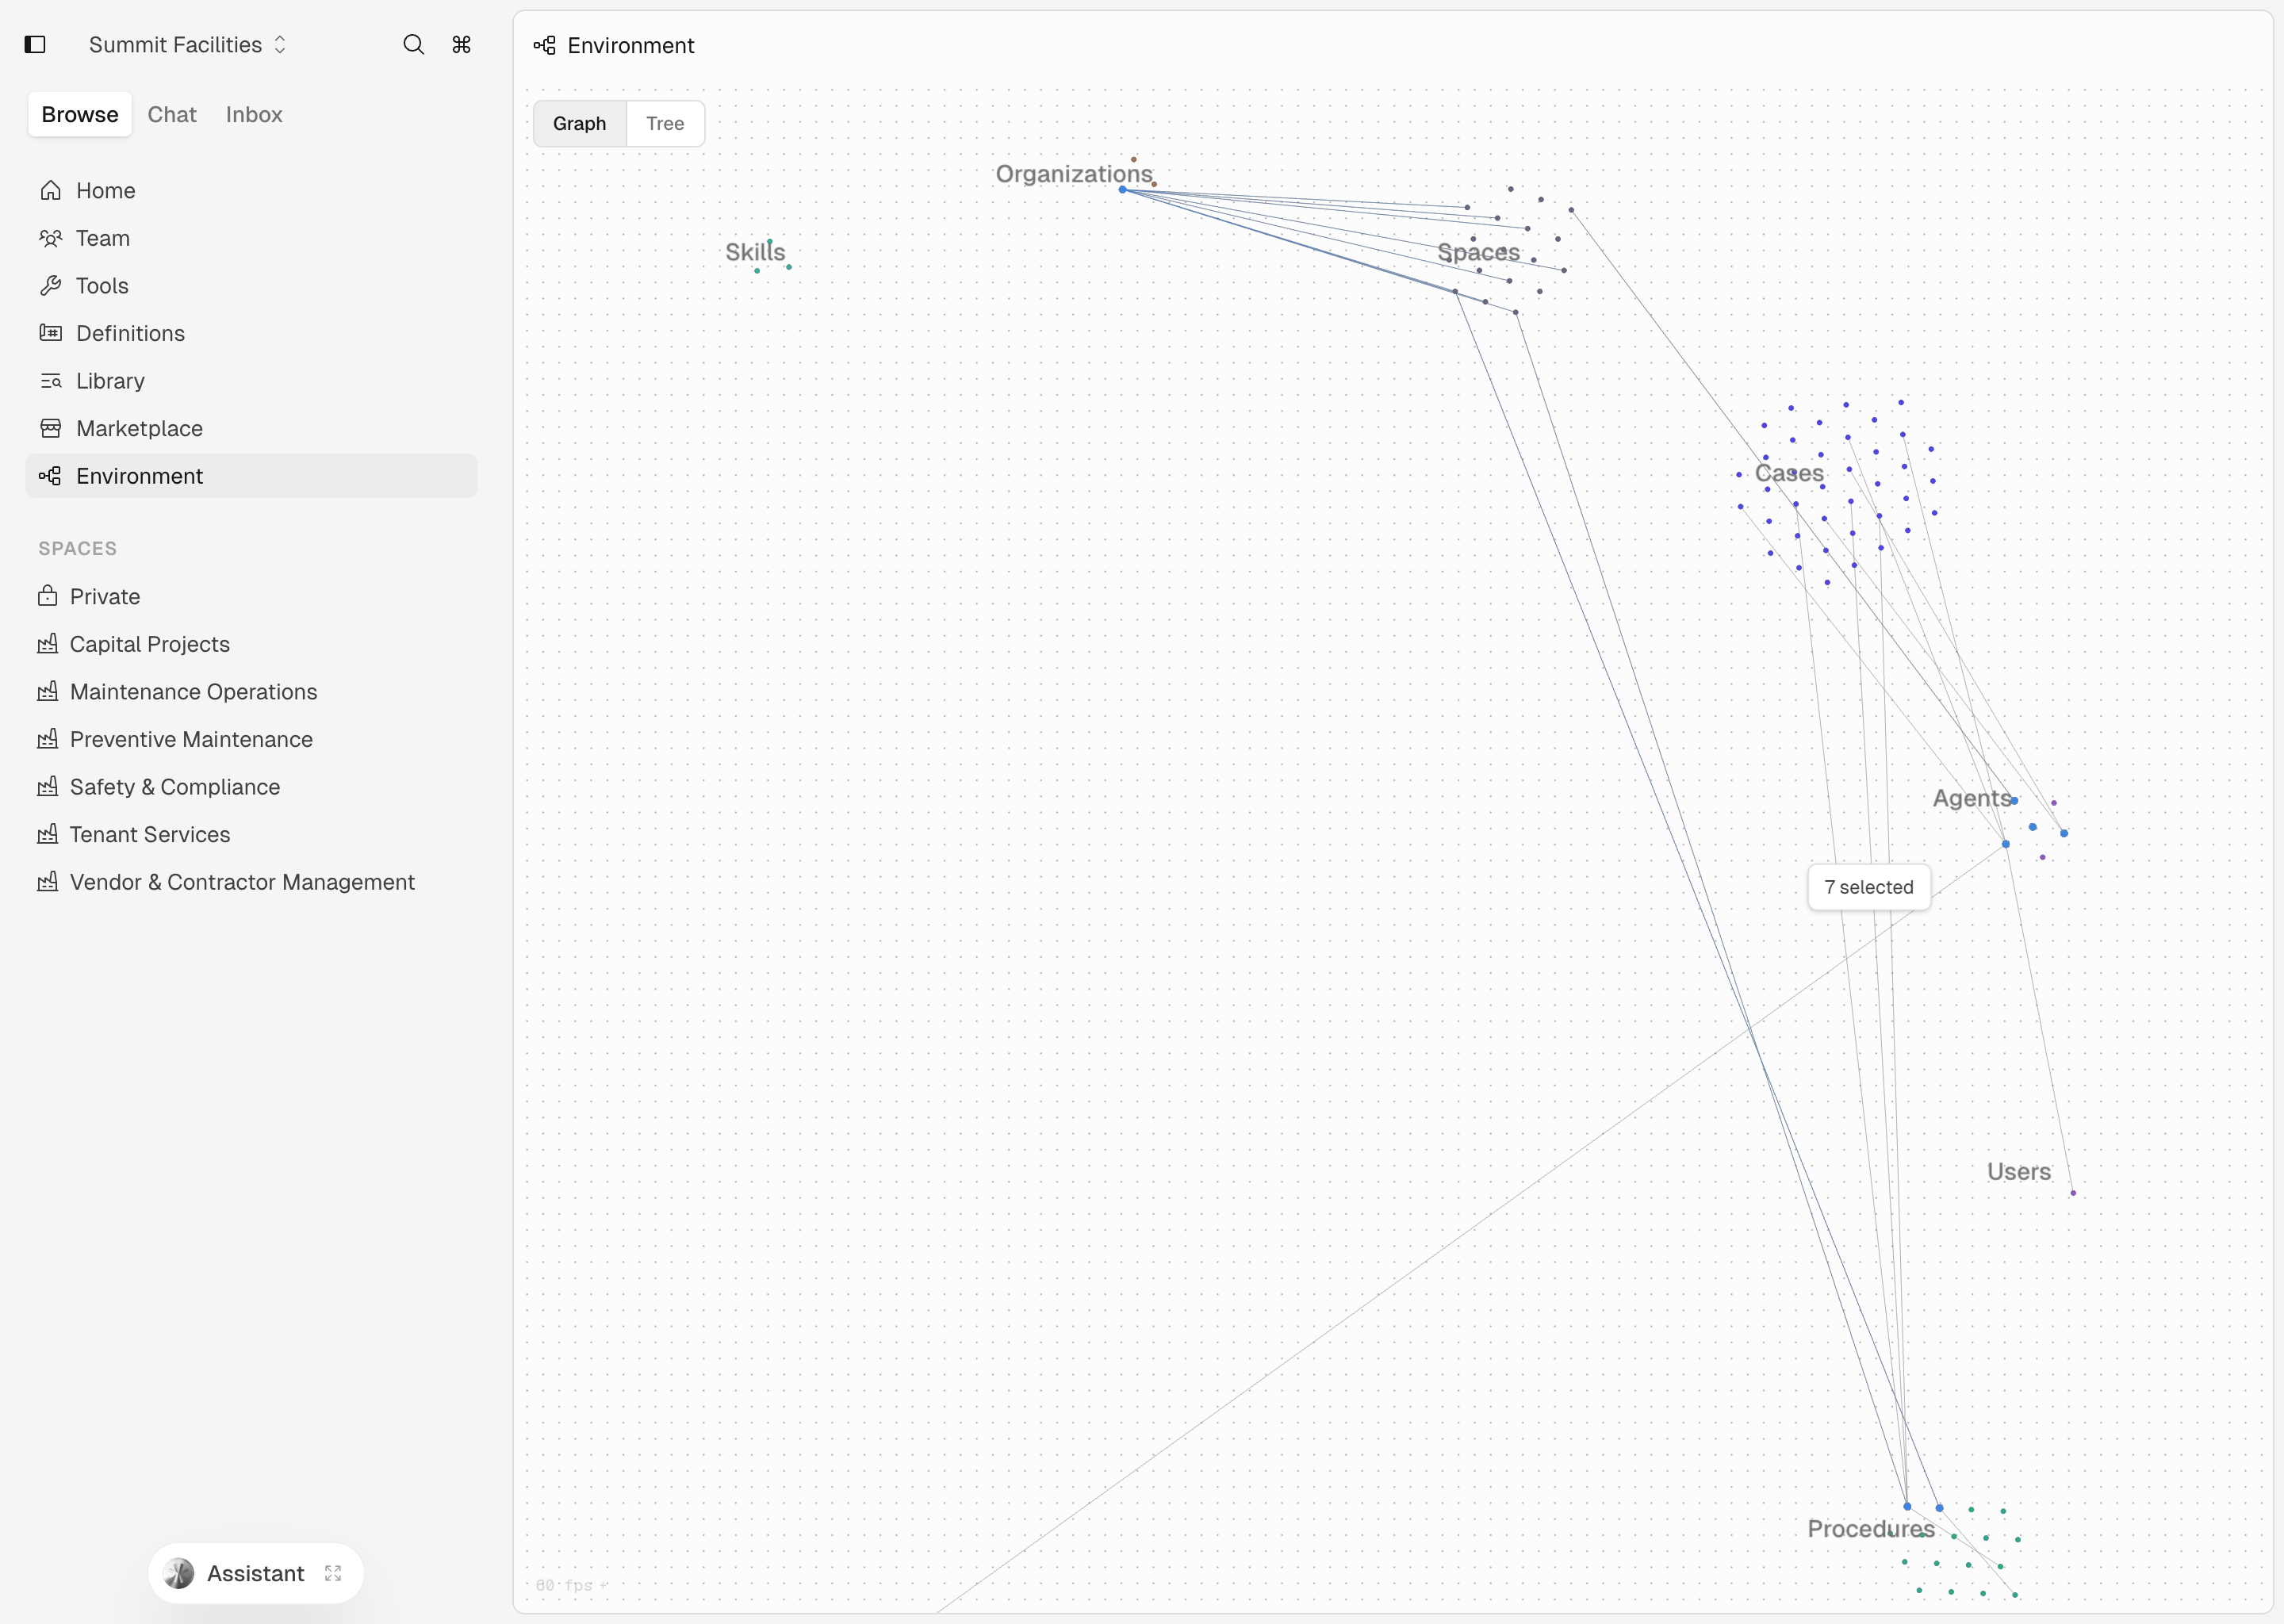This screenshot has height=1624, width=2284.
Task: Click the Browse button
Action: (x=79, y=114)
